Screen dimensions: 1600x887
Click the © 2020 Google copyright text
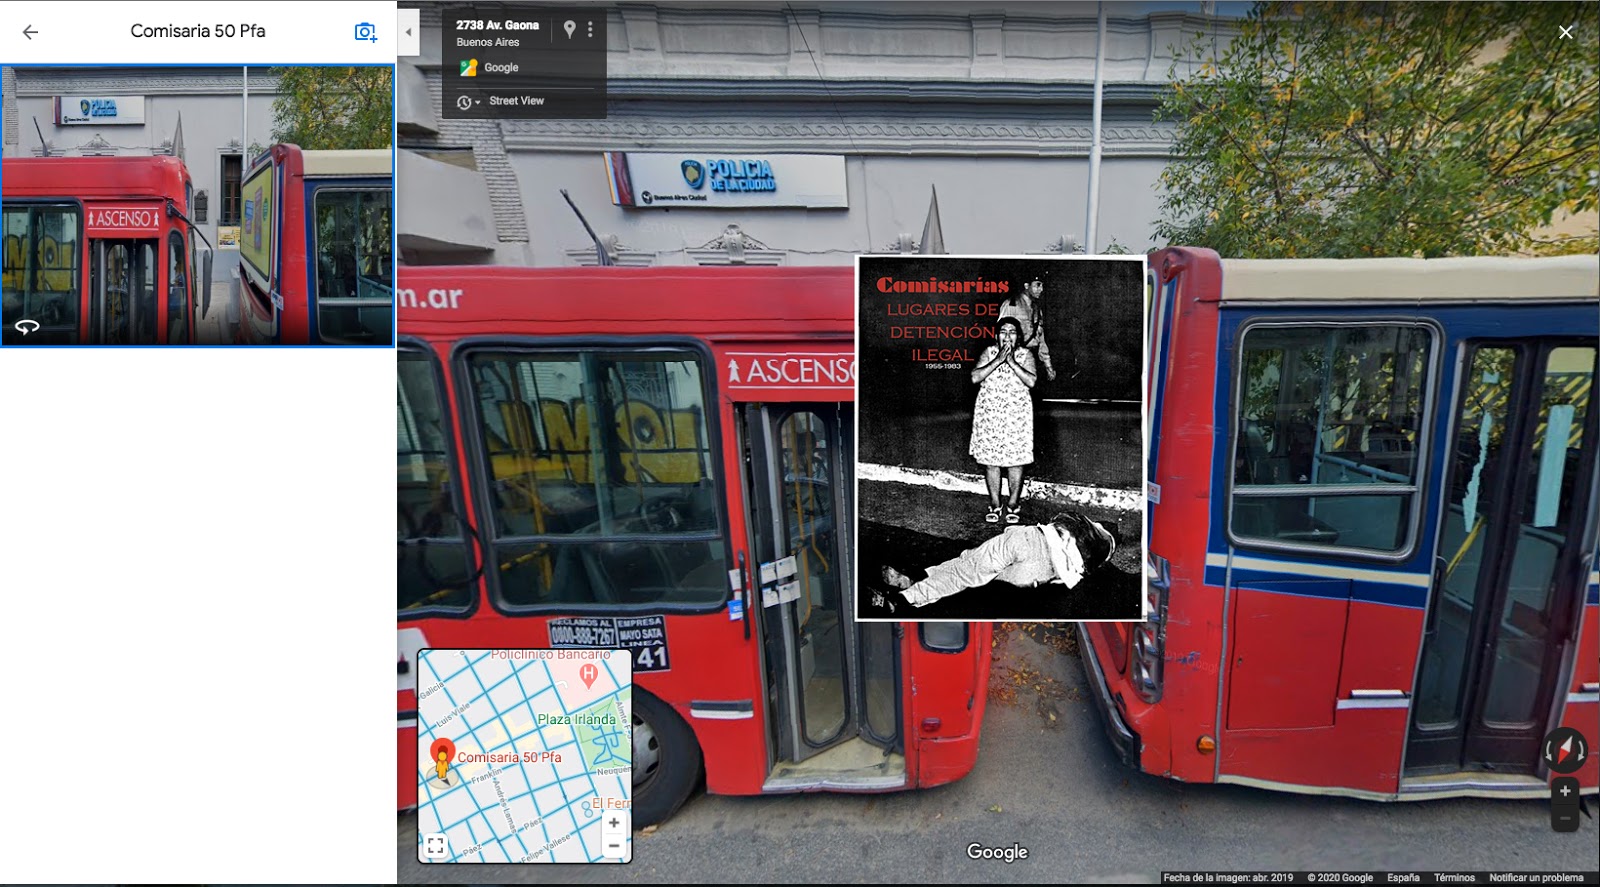pyautogui.click(x=1340, y=878)
